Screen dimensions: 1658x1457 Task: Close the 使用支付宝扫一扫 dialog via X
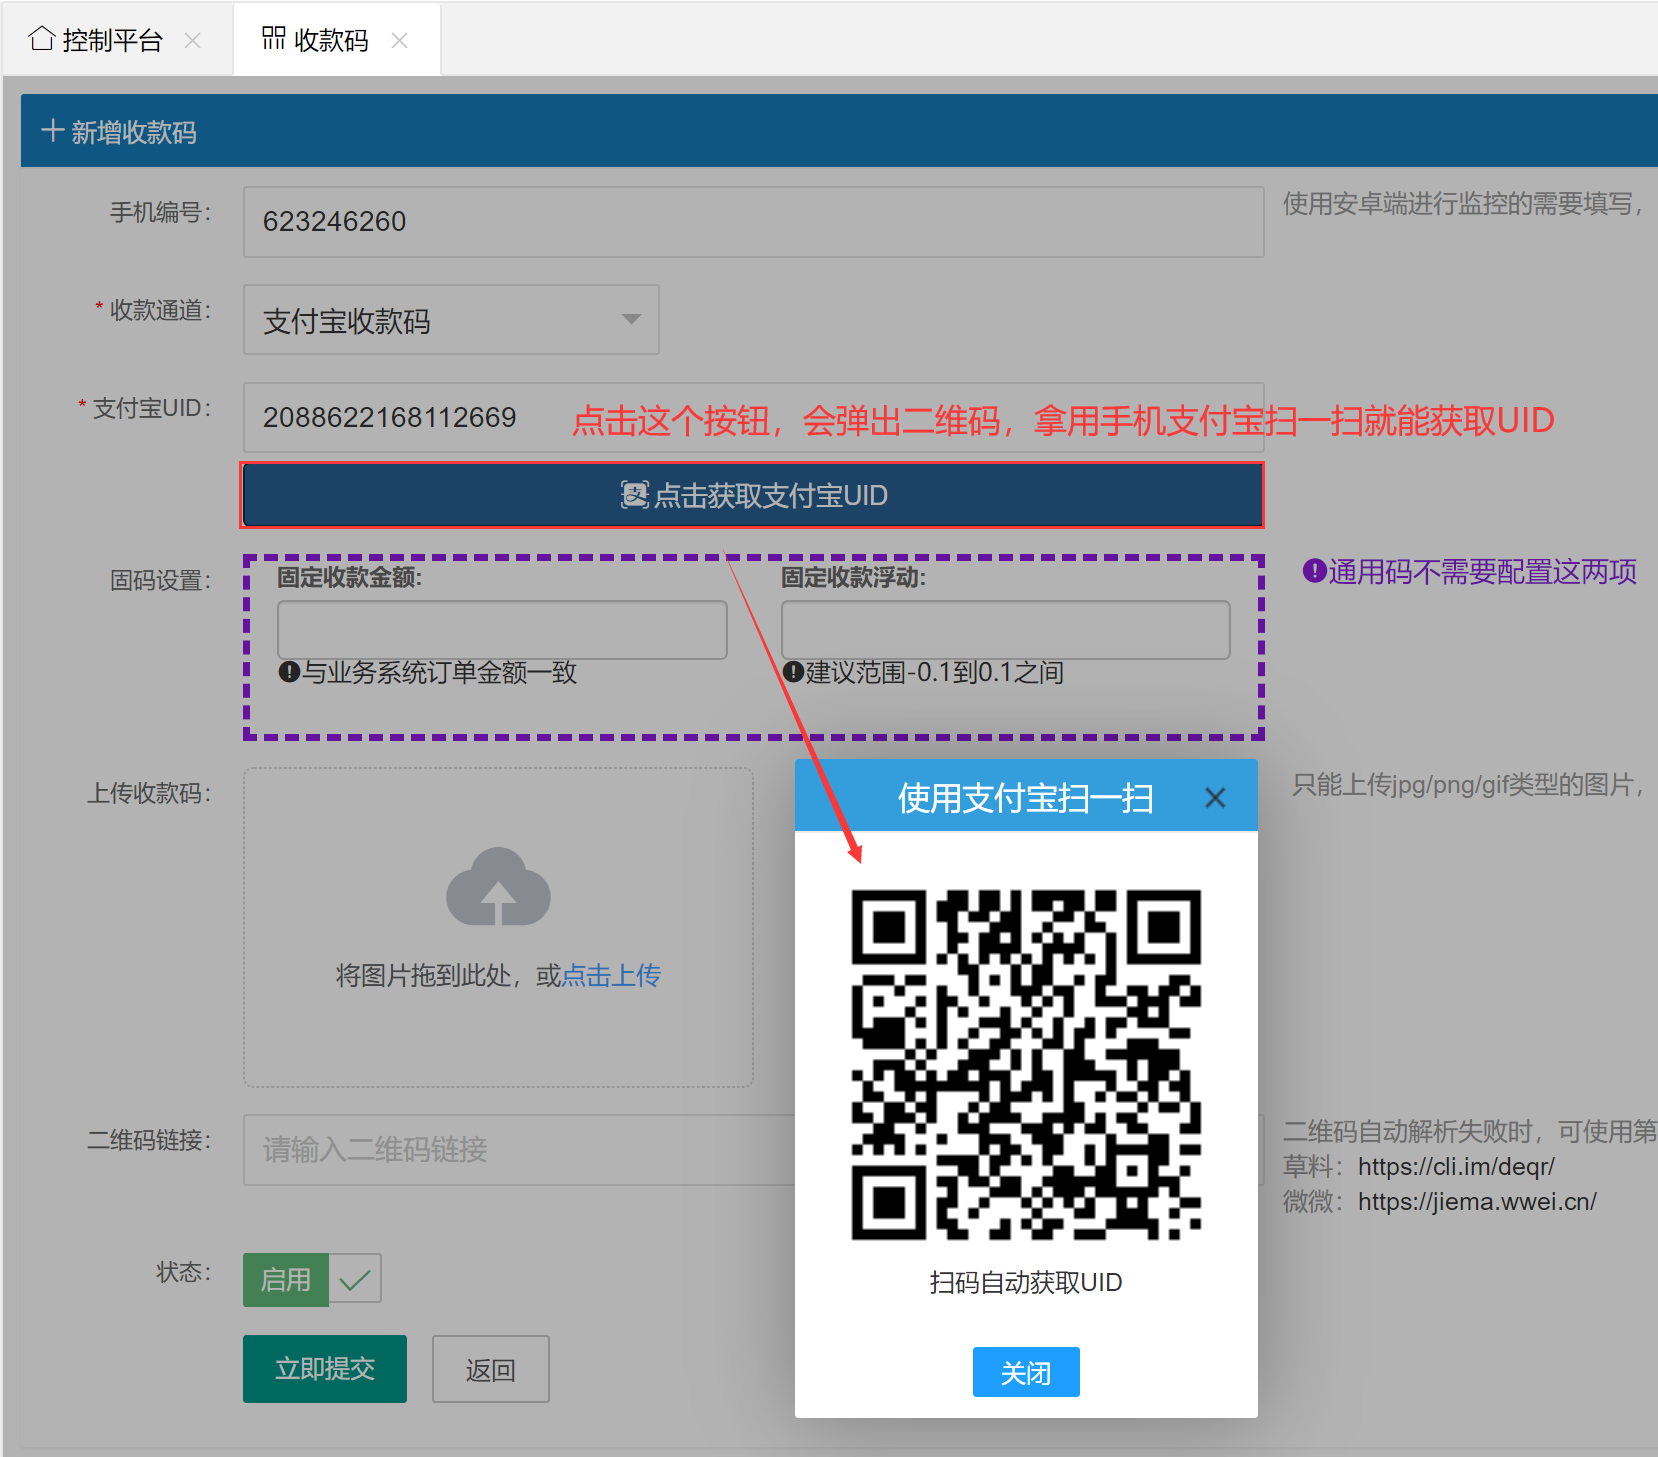click(x=1215, y=798)
